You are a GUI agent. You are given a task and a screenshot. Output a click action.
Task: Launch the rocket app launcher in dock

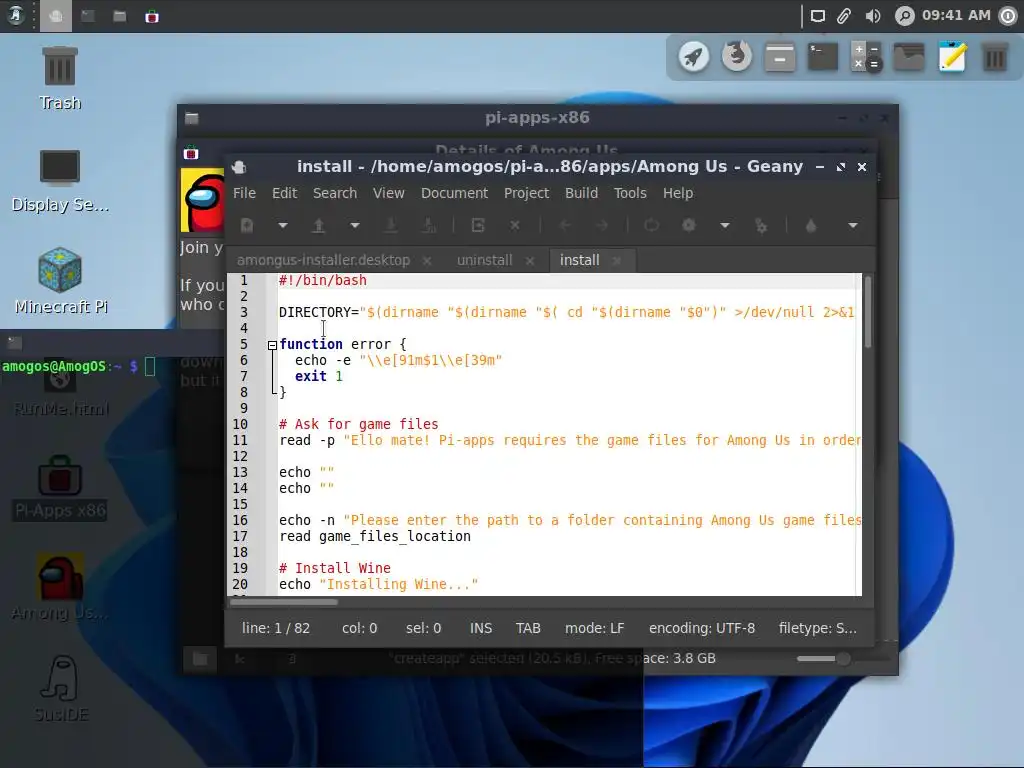[x=694, y=56]
